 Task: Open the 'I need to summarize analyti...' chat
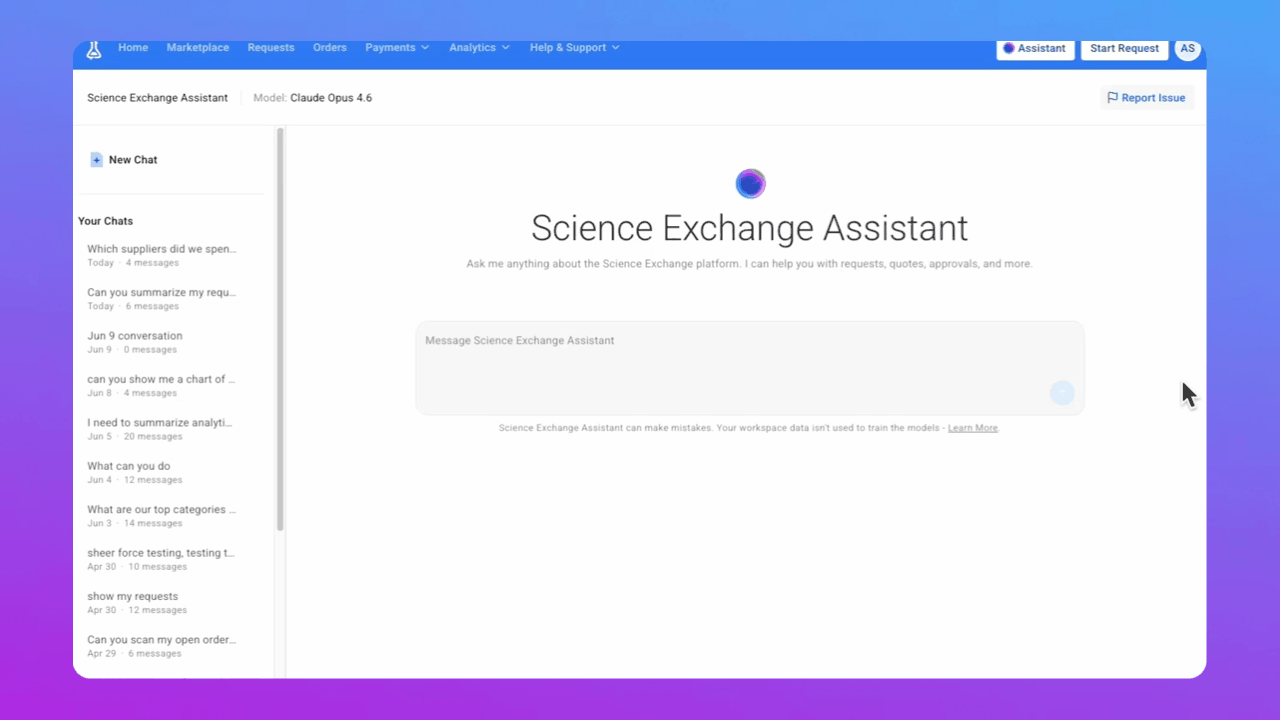tap(162, 429)
